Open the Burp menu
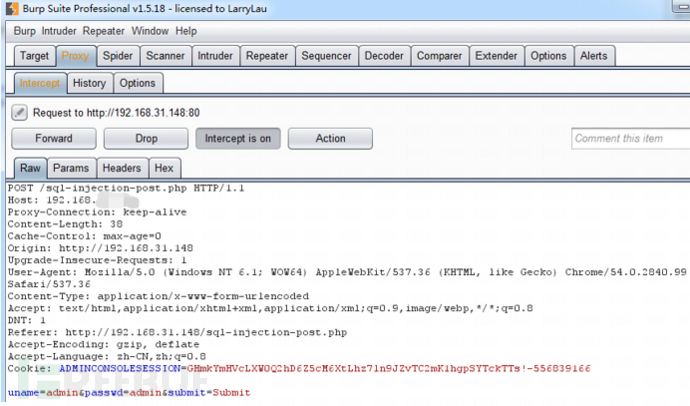Image resolution: width=690 pixels, height=406 pixels. click(25, 31)
